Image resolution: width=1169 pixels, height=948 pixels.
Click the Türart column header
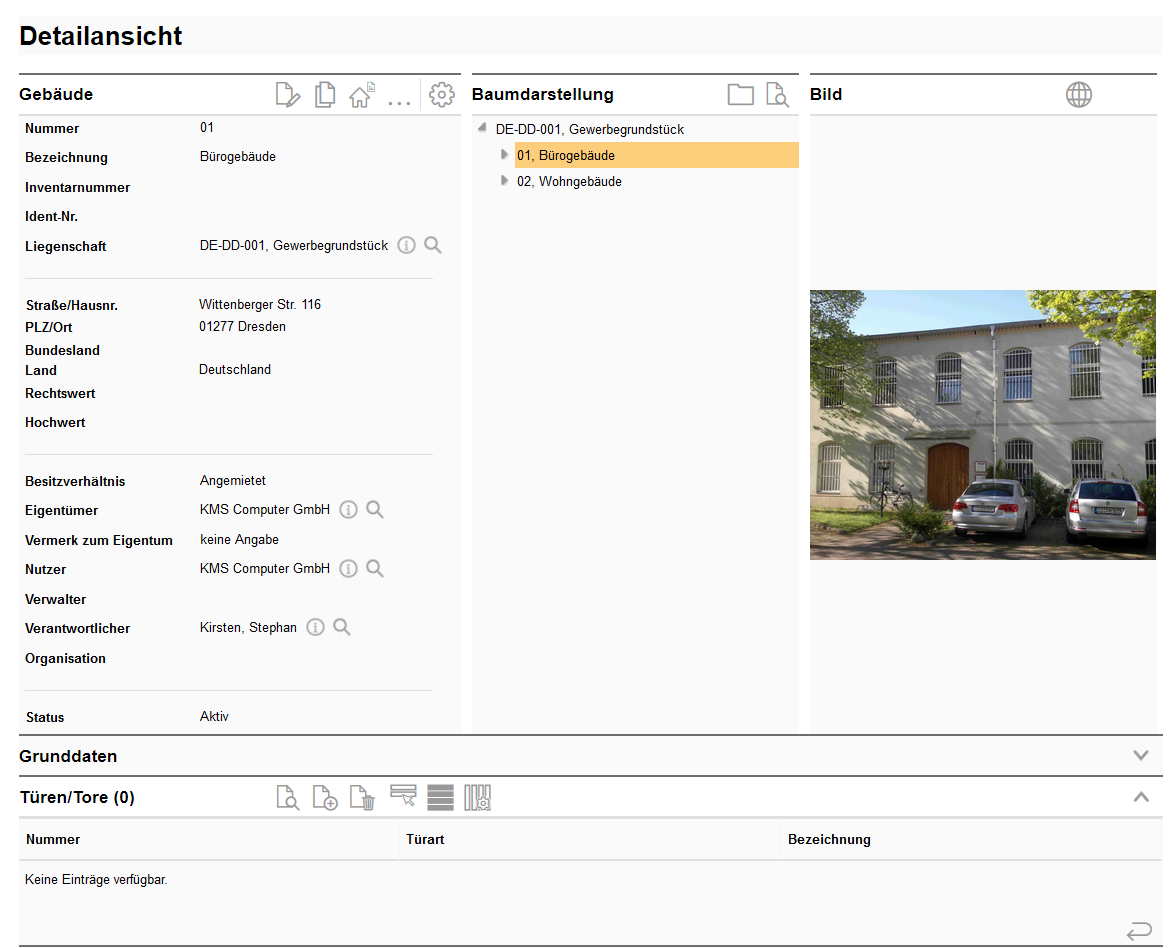(425, 839)
